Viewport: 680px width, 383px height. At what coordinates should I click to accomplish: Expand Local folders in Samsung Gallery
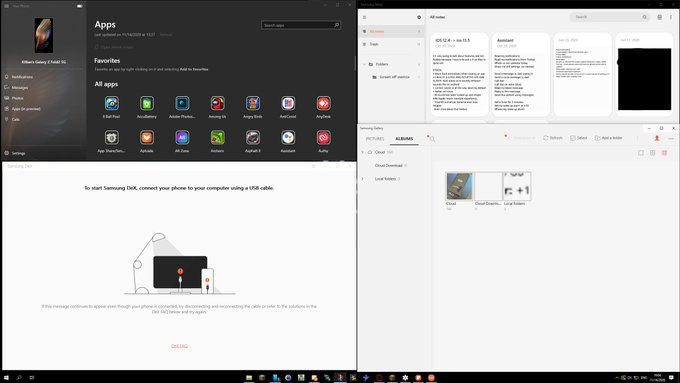point(363,179)
